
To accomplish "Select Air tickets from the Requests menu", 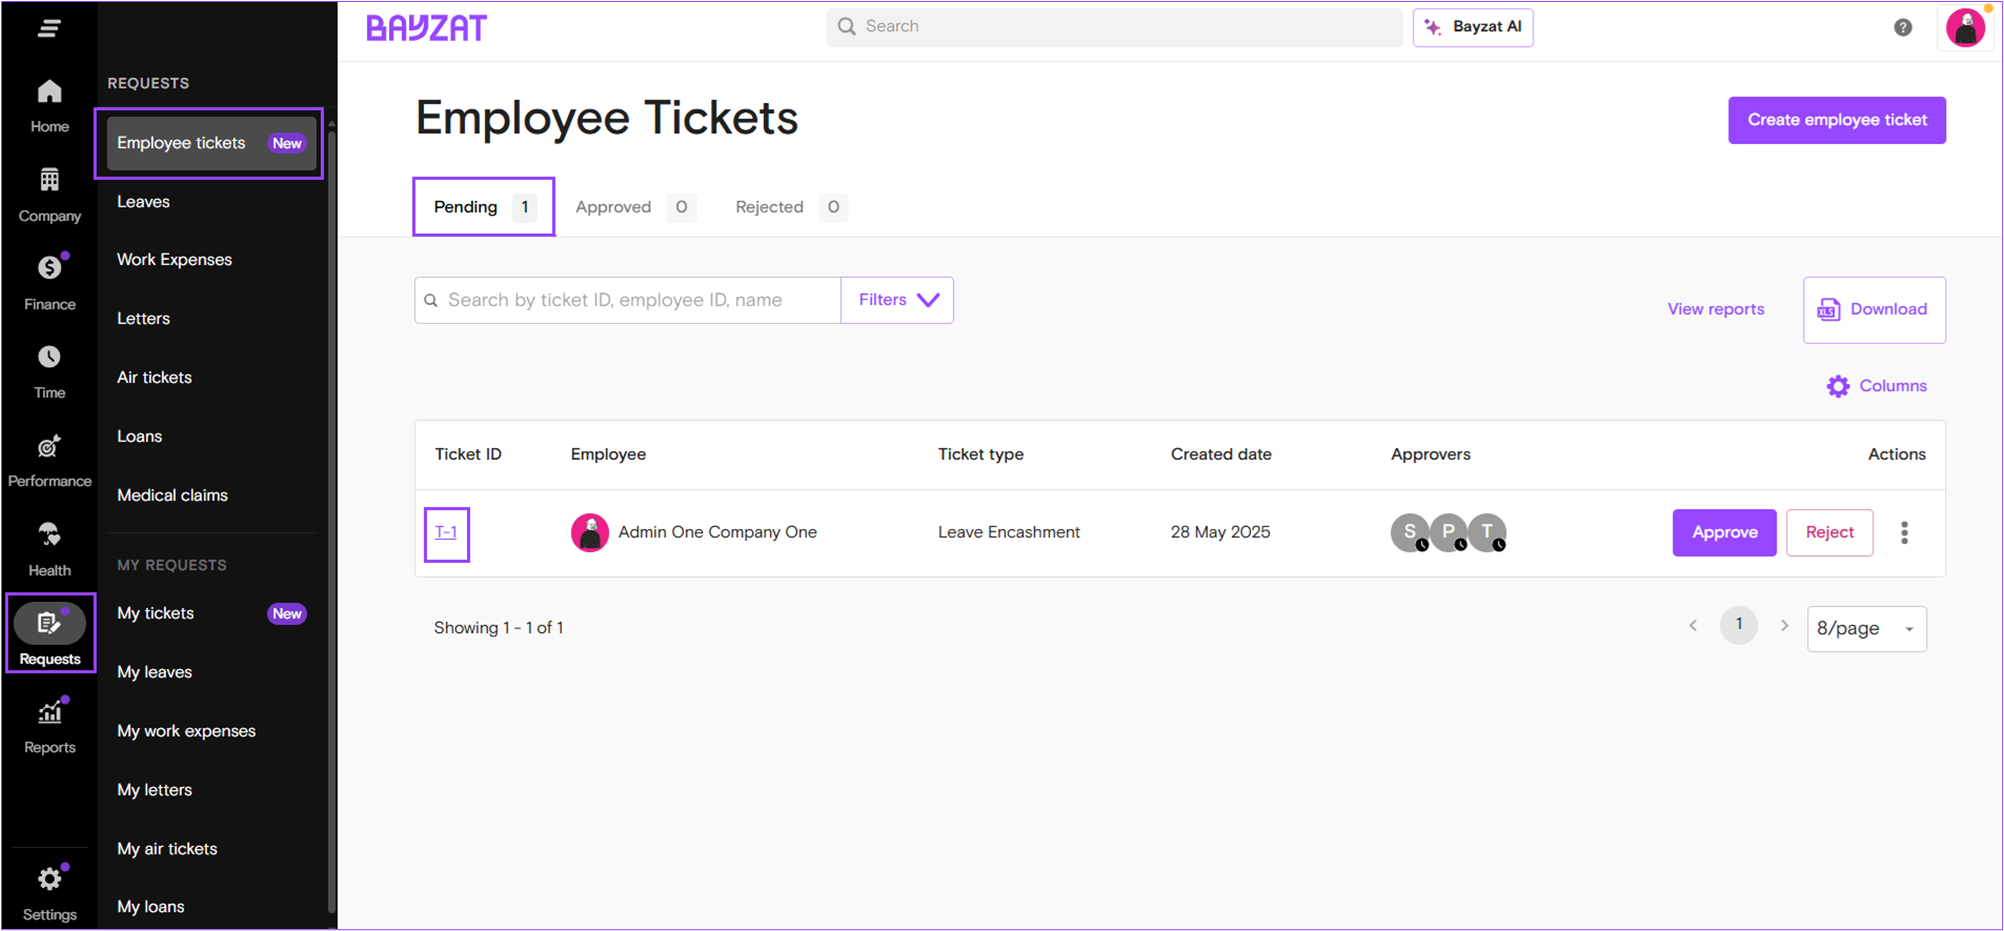I will (154, 377).
